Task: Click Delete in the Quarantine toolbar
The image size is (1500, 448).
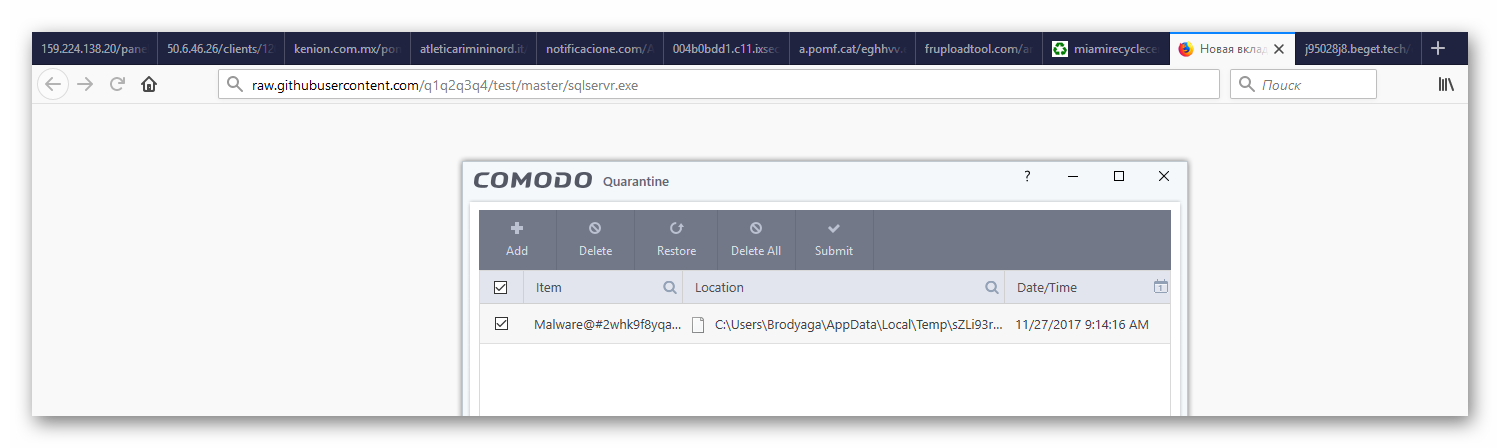Action: (595, 240)
